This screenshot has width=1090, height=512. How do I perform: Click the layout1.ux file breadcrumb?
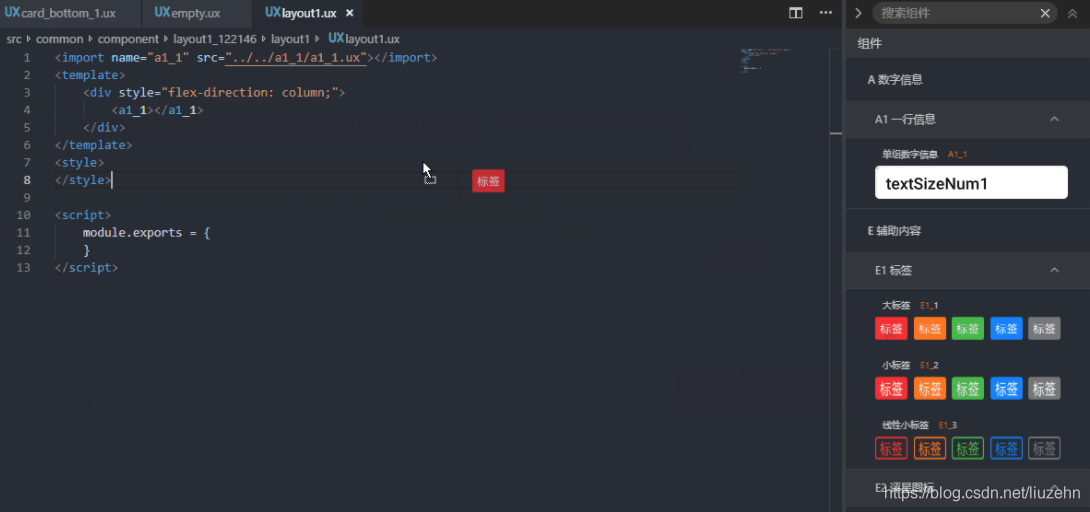tap(364, 39)
